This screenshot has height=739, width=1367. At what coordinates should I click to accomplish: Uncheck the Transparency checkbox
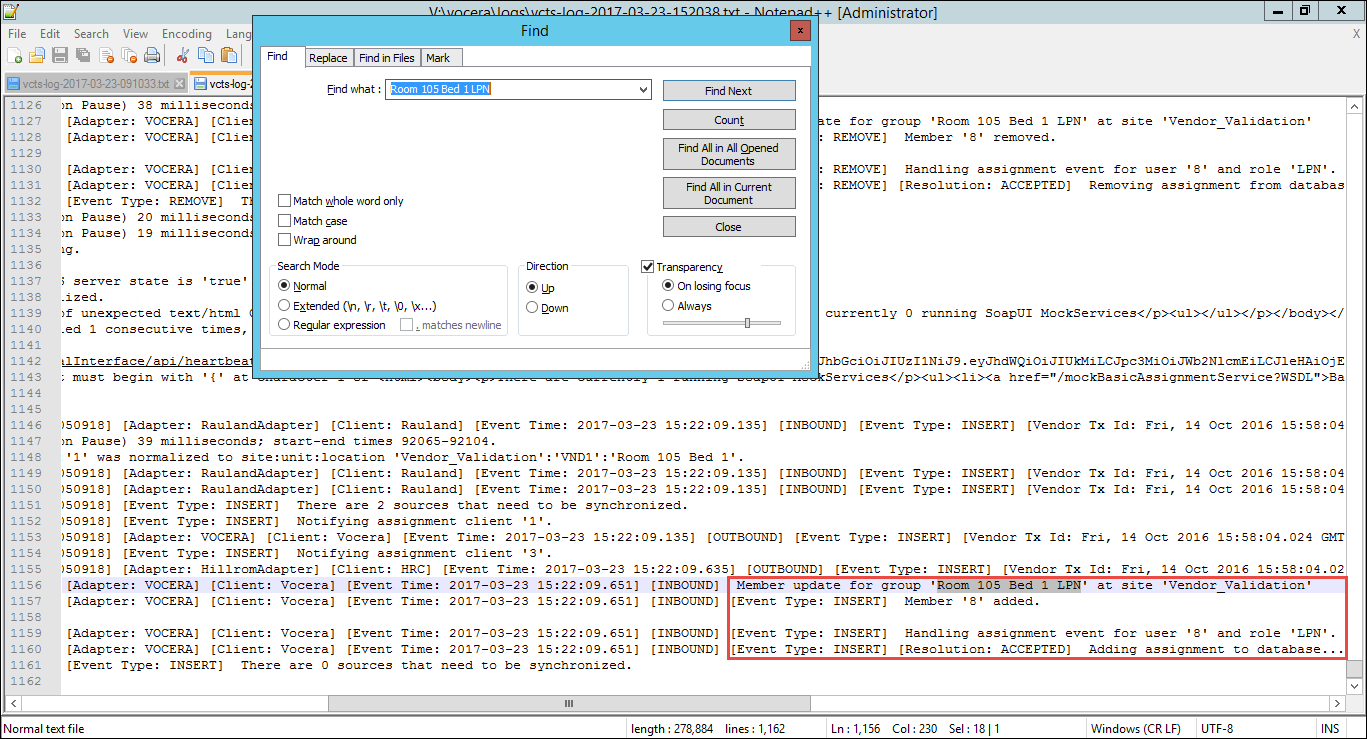648,267
